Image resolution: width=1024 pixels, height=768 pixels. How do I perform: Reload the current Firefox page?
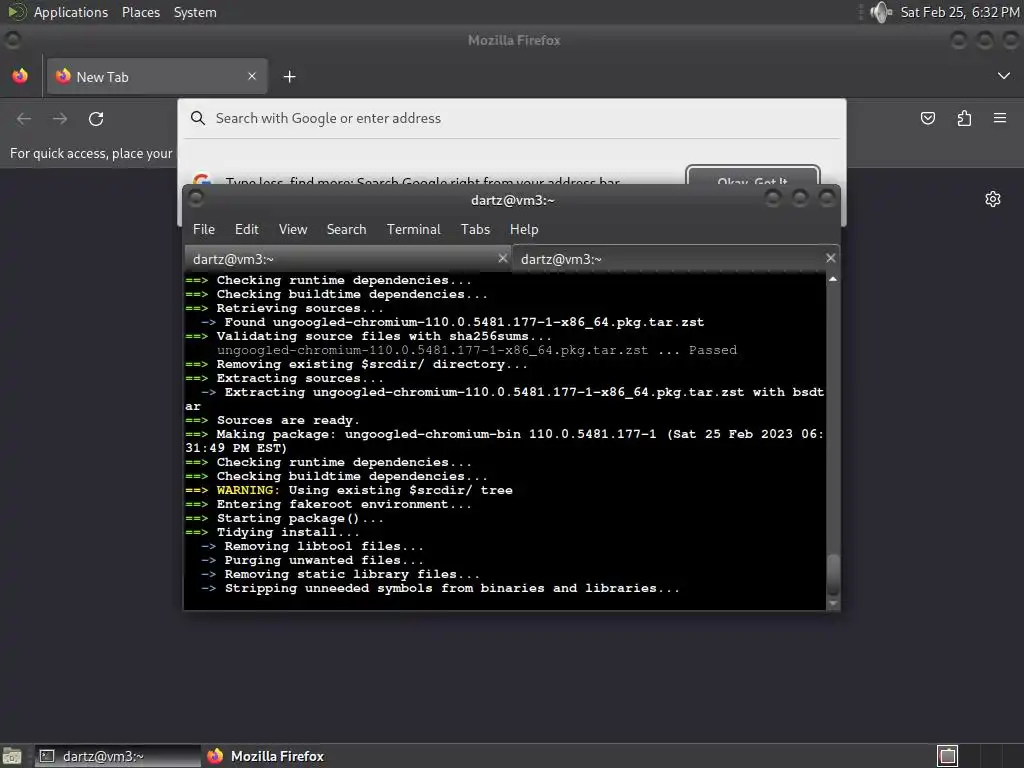[96, 119]
